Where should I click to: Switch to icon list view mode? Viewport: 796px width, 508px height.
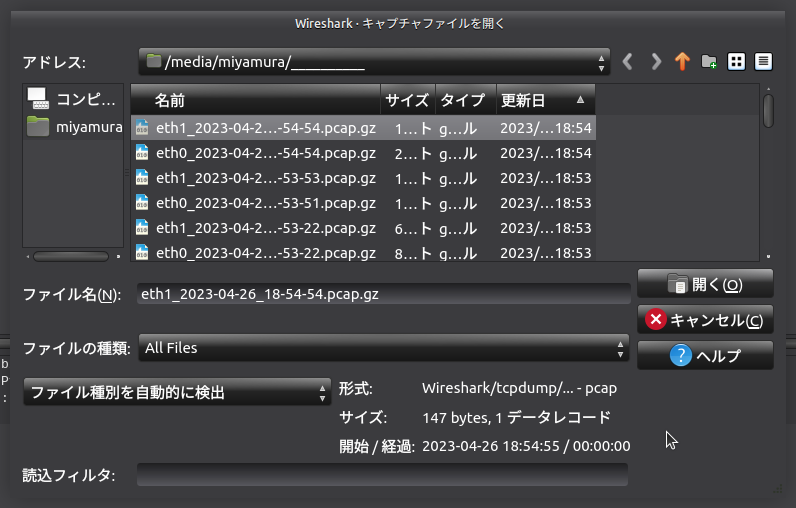click(737, 62)
